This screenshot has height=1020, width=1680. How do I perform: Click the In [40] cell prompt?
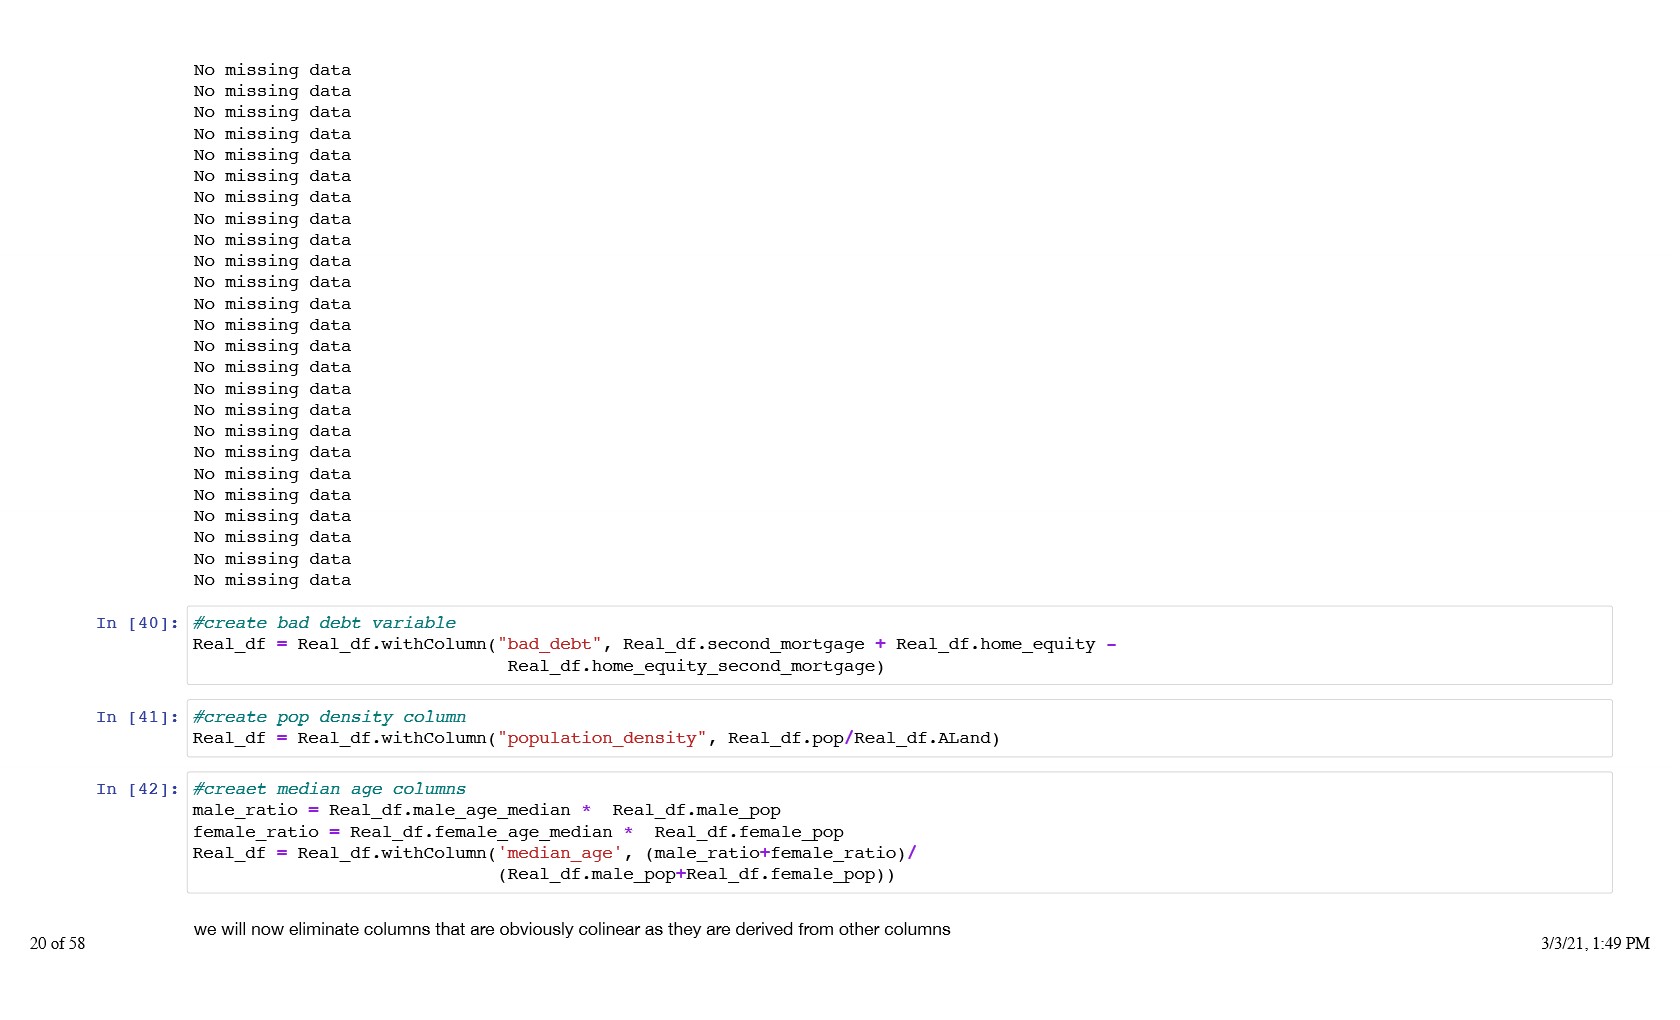pos(137,623)
